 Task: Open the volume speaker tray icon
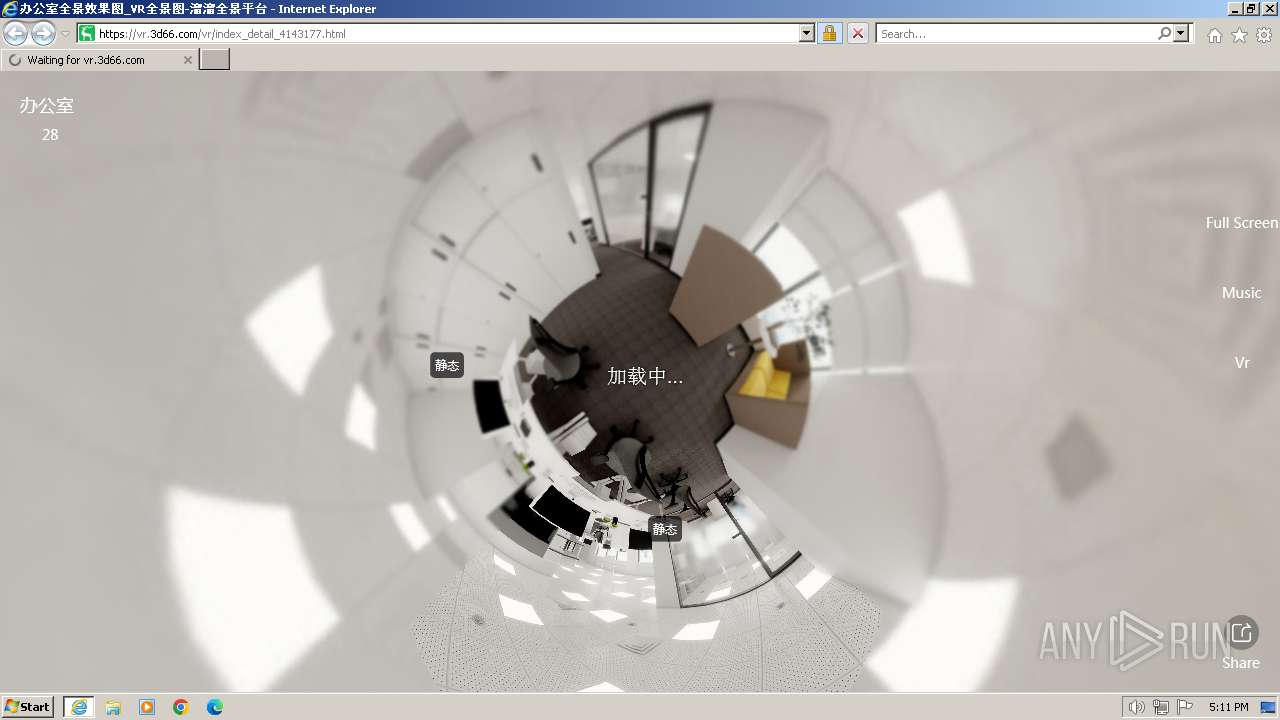tap(1137, 707)
